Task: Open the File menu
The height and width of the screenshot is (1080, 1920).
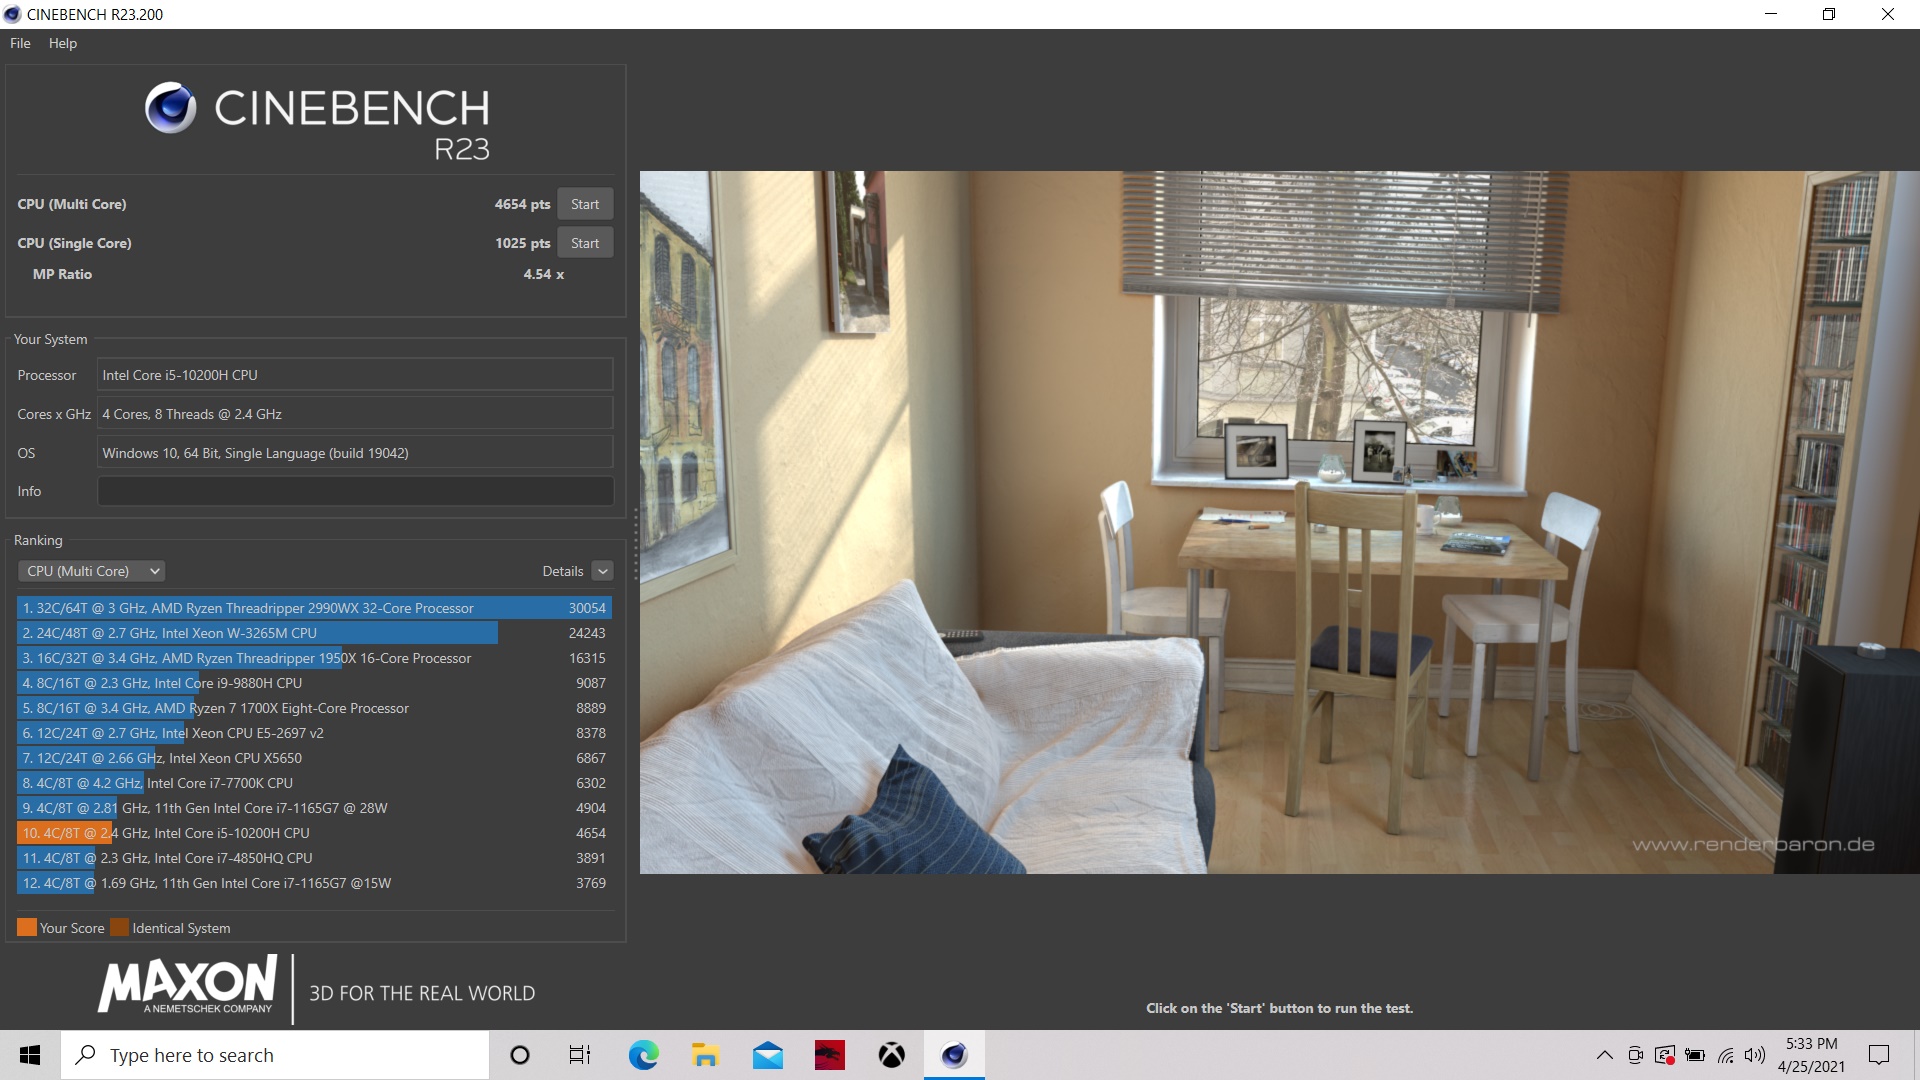Action: tap(20, 43)
